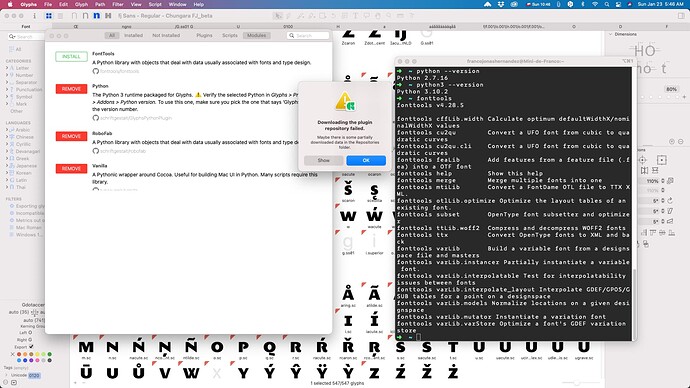This screenshot has width=690, height=388.
Task: Remove the RoboFab module
Action: 71,136
